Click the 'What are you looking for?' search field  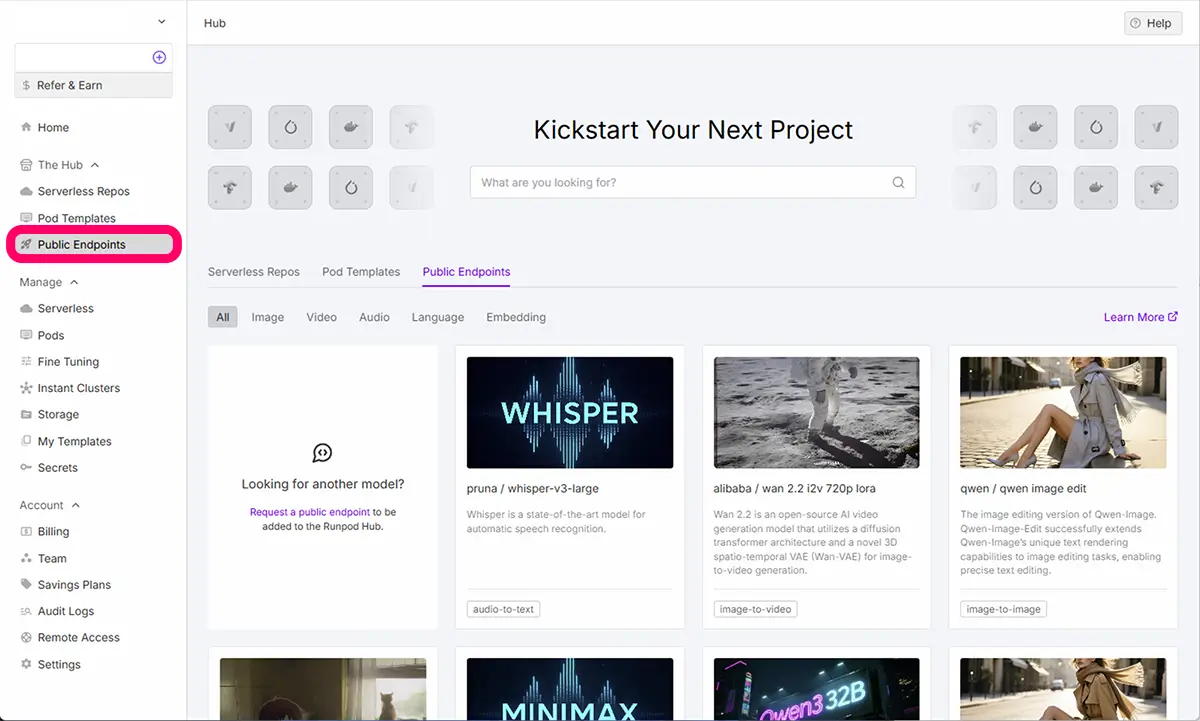point(680,183)
